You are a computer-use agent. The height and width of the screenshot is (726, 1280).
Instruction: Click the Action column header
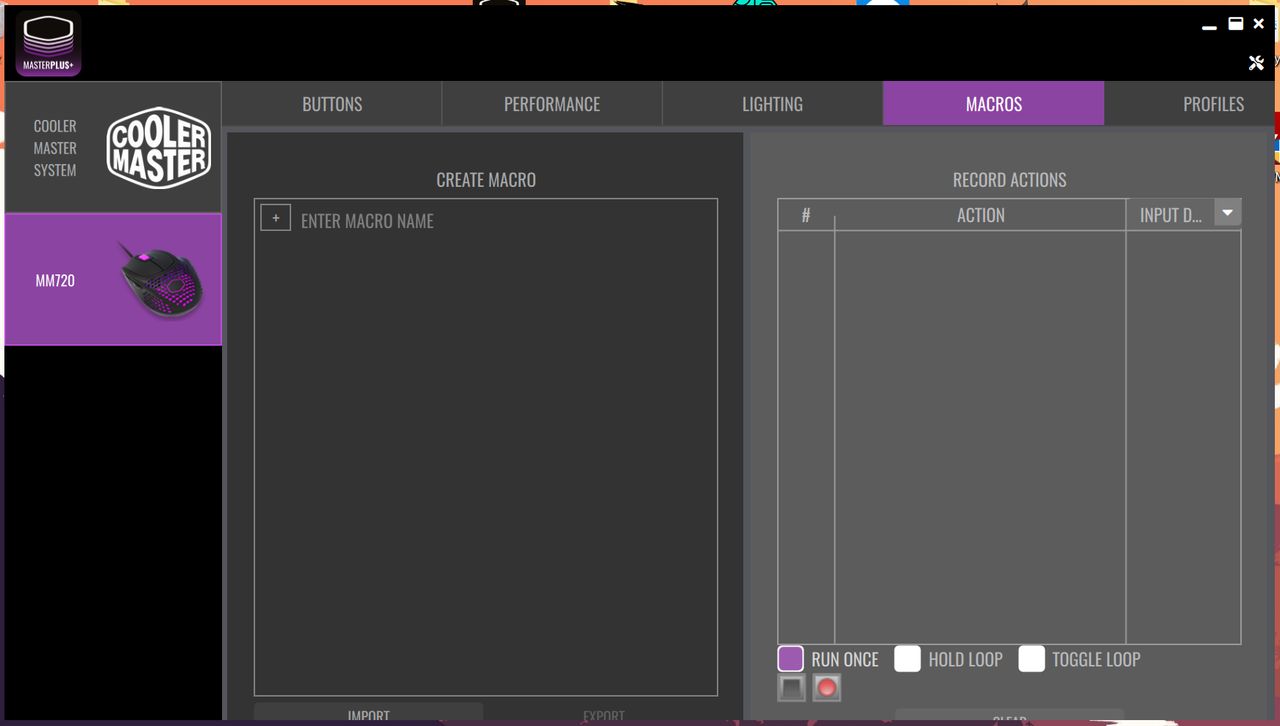click(980, 215)
